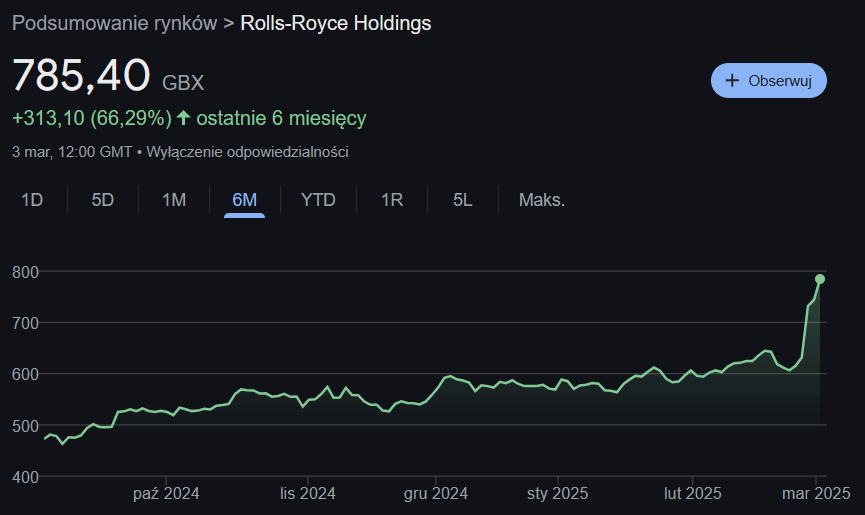The width and height of the screenshot is (865, 515).
Task: Click the plus icon in Obserwuj button
Action: click(x=732, y=80)
